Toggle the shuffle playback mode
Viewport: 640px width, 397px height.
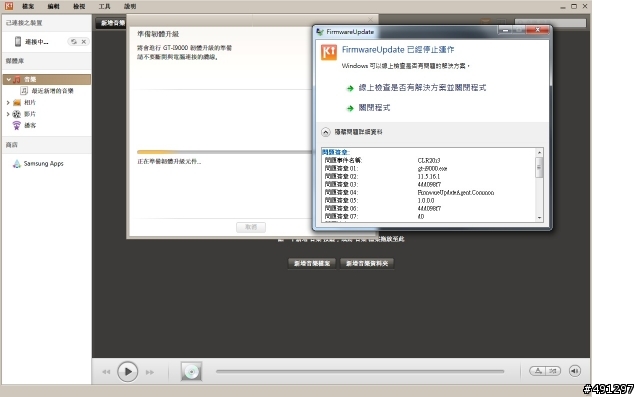click(553, 371)
